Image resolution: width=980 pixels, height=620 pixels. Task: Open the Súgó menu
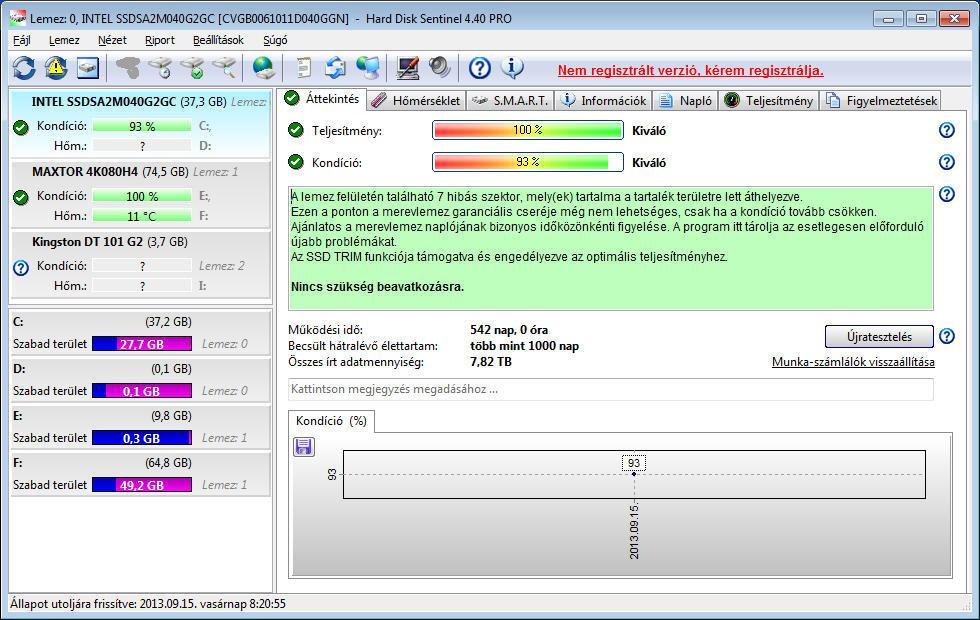coord(275,40)
